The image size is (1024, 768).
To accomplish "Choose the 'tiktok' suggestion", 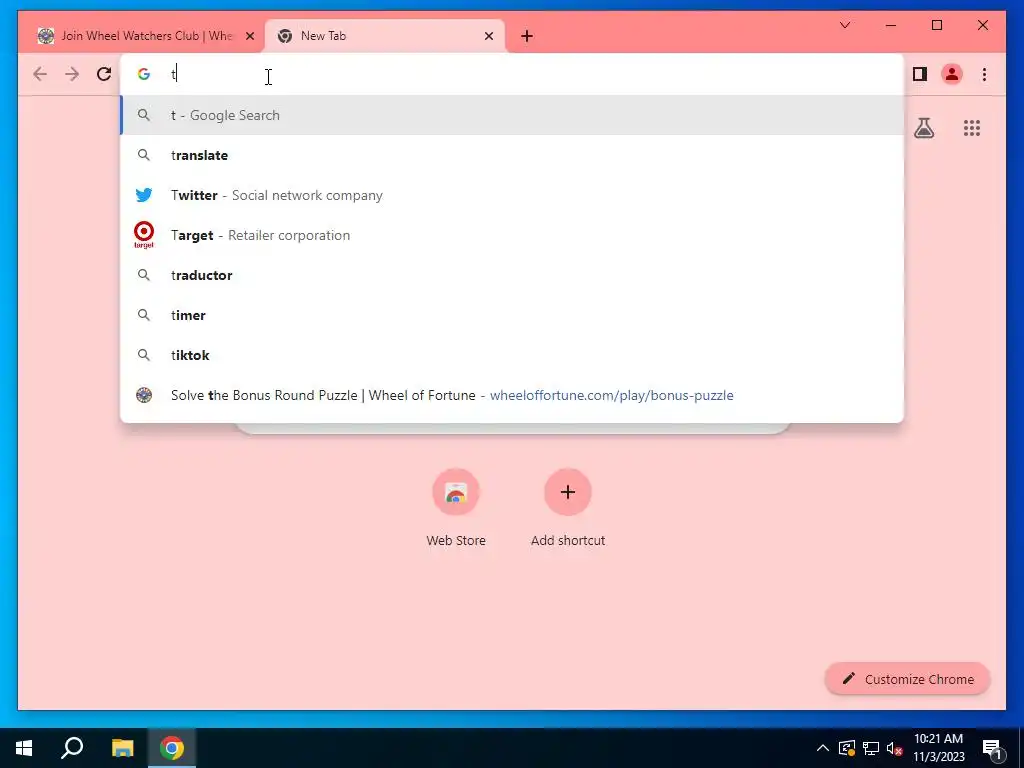I will (x=512, y=355).
